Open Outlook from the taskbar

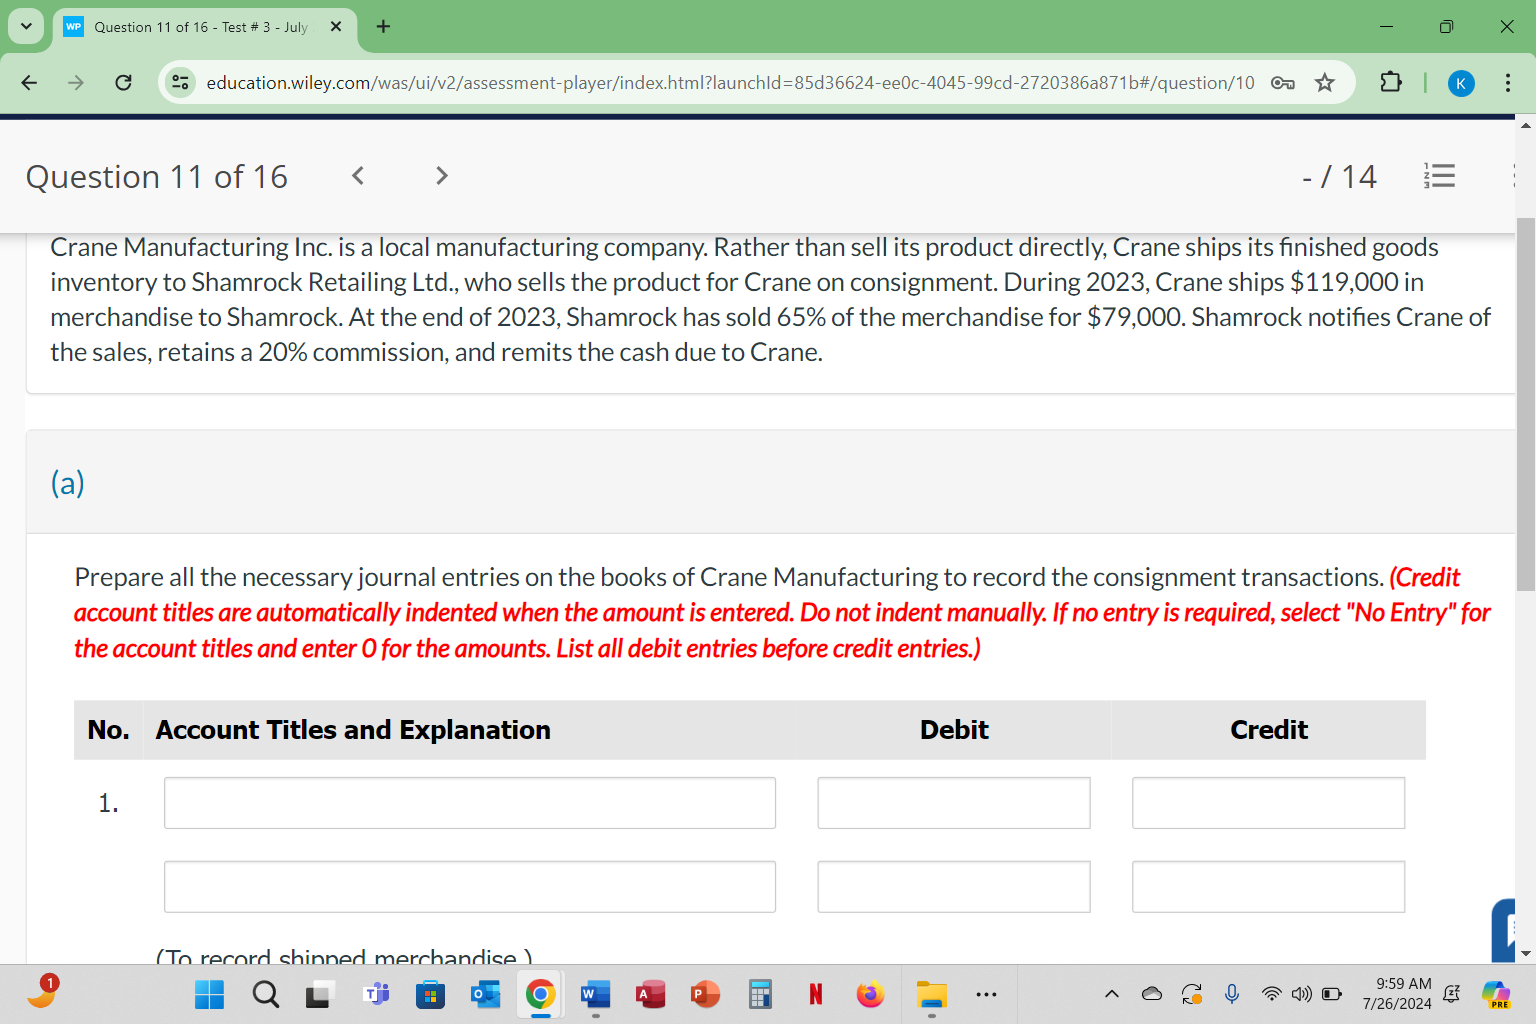coord(485,994)
